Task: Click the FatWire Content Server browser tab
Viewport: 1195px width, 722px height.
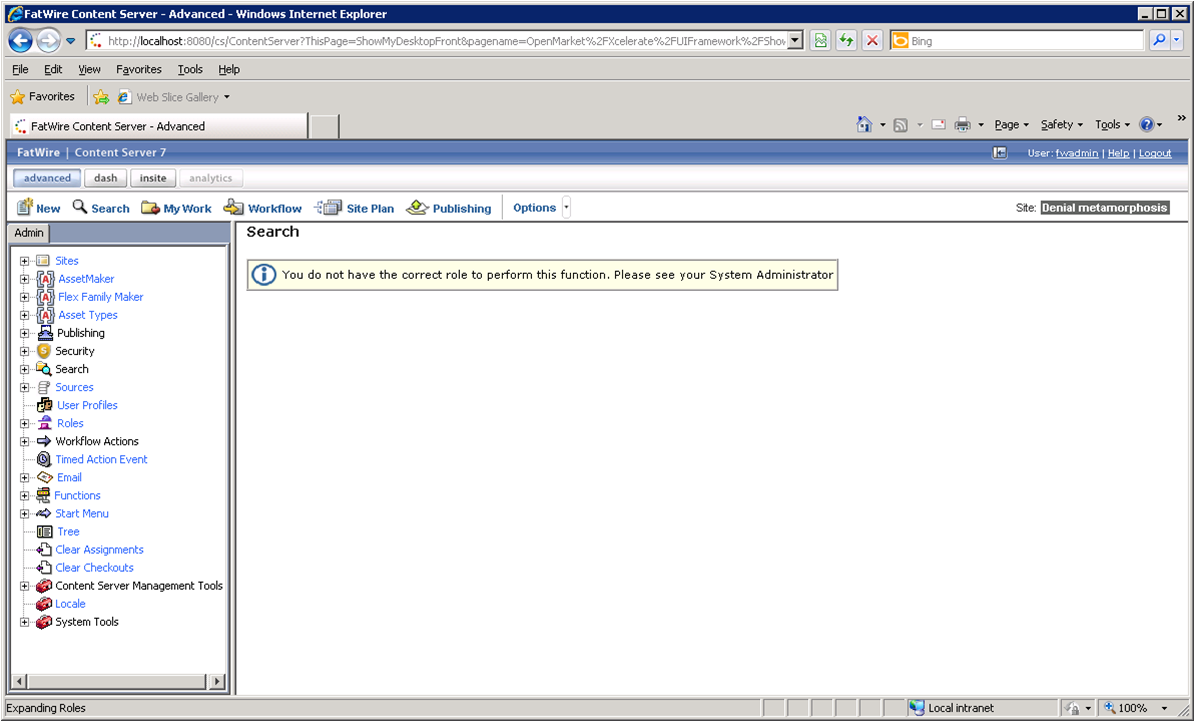Action: [158, 126]
